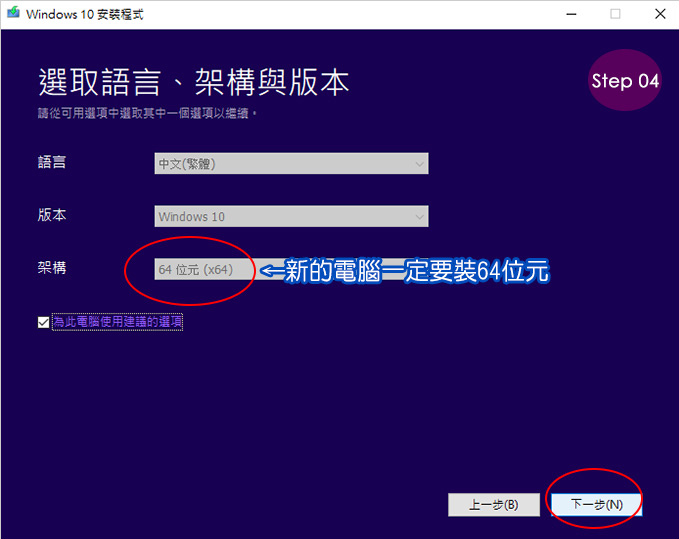Click the 架構 field label
The height and width of the screenshot is (539, 679).
pos(52,268)
